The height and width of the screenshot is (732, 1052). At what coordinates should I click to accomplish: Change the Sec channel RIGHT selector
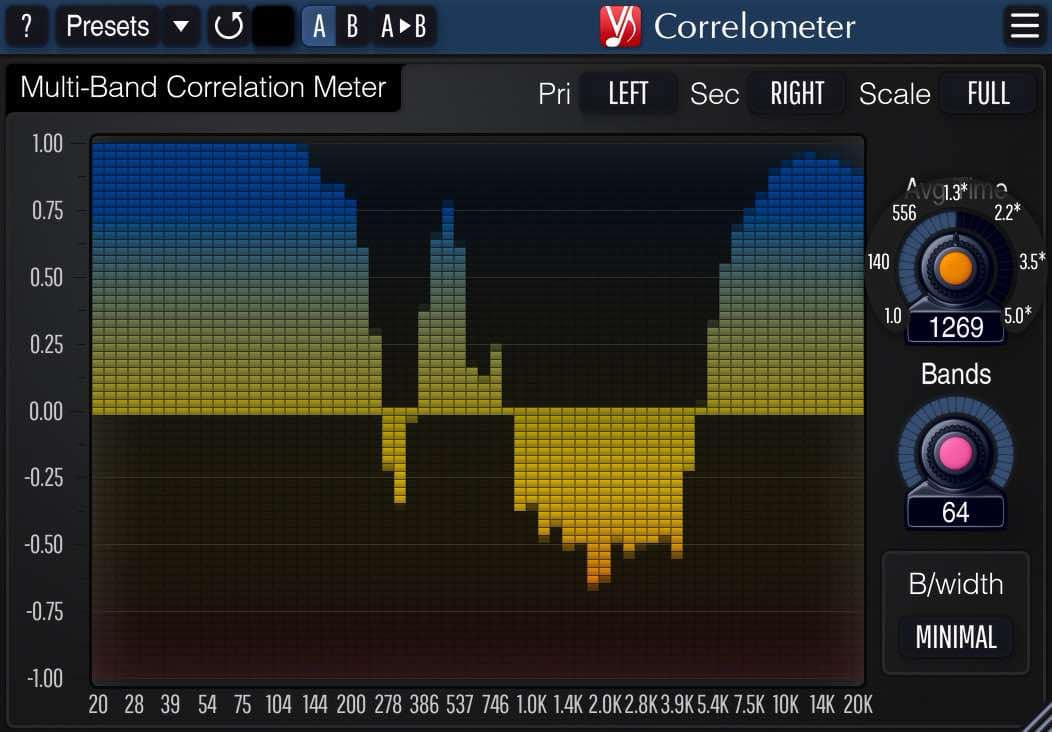point(797,94)
